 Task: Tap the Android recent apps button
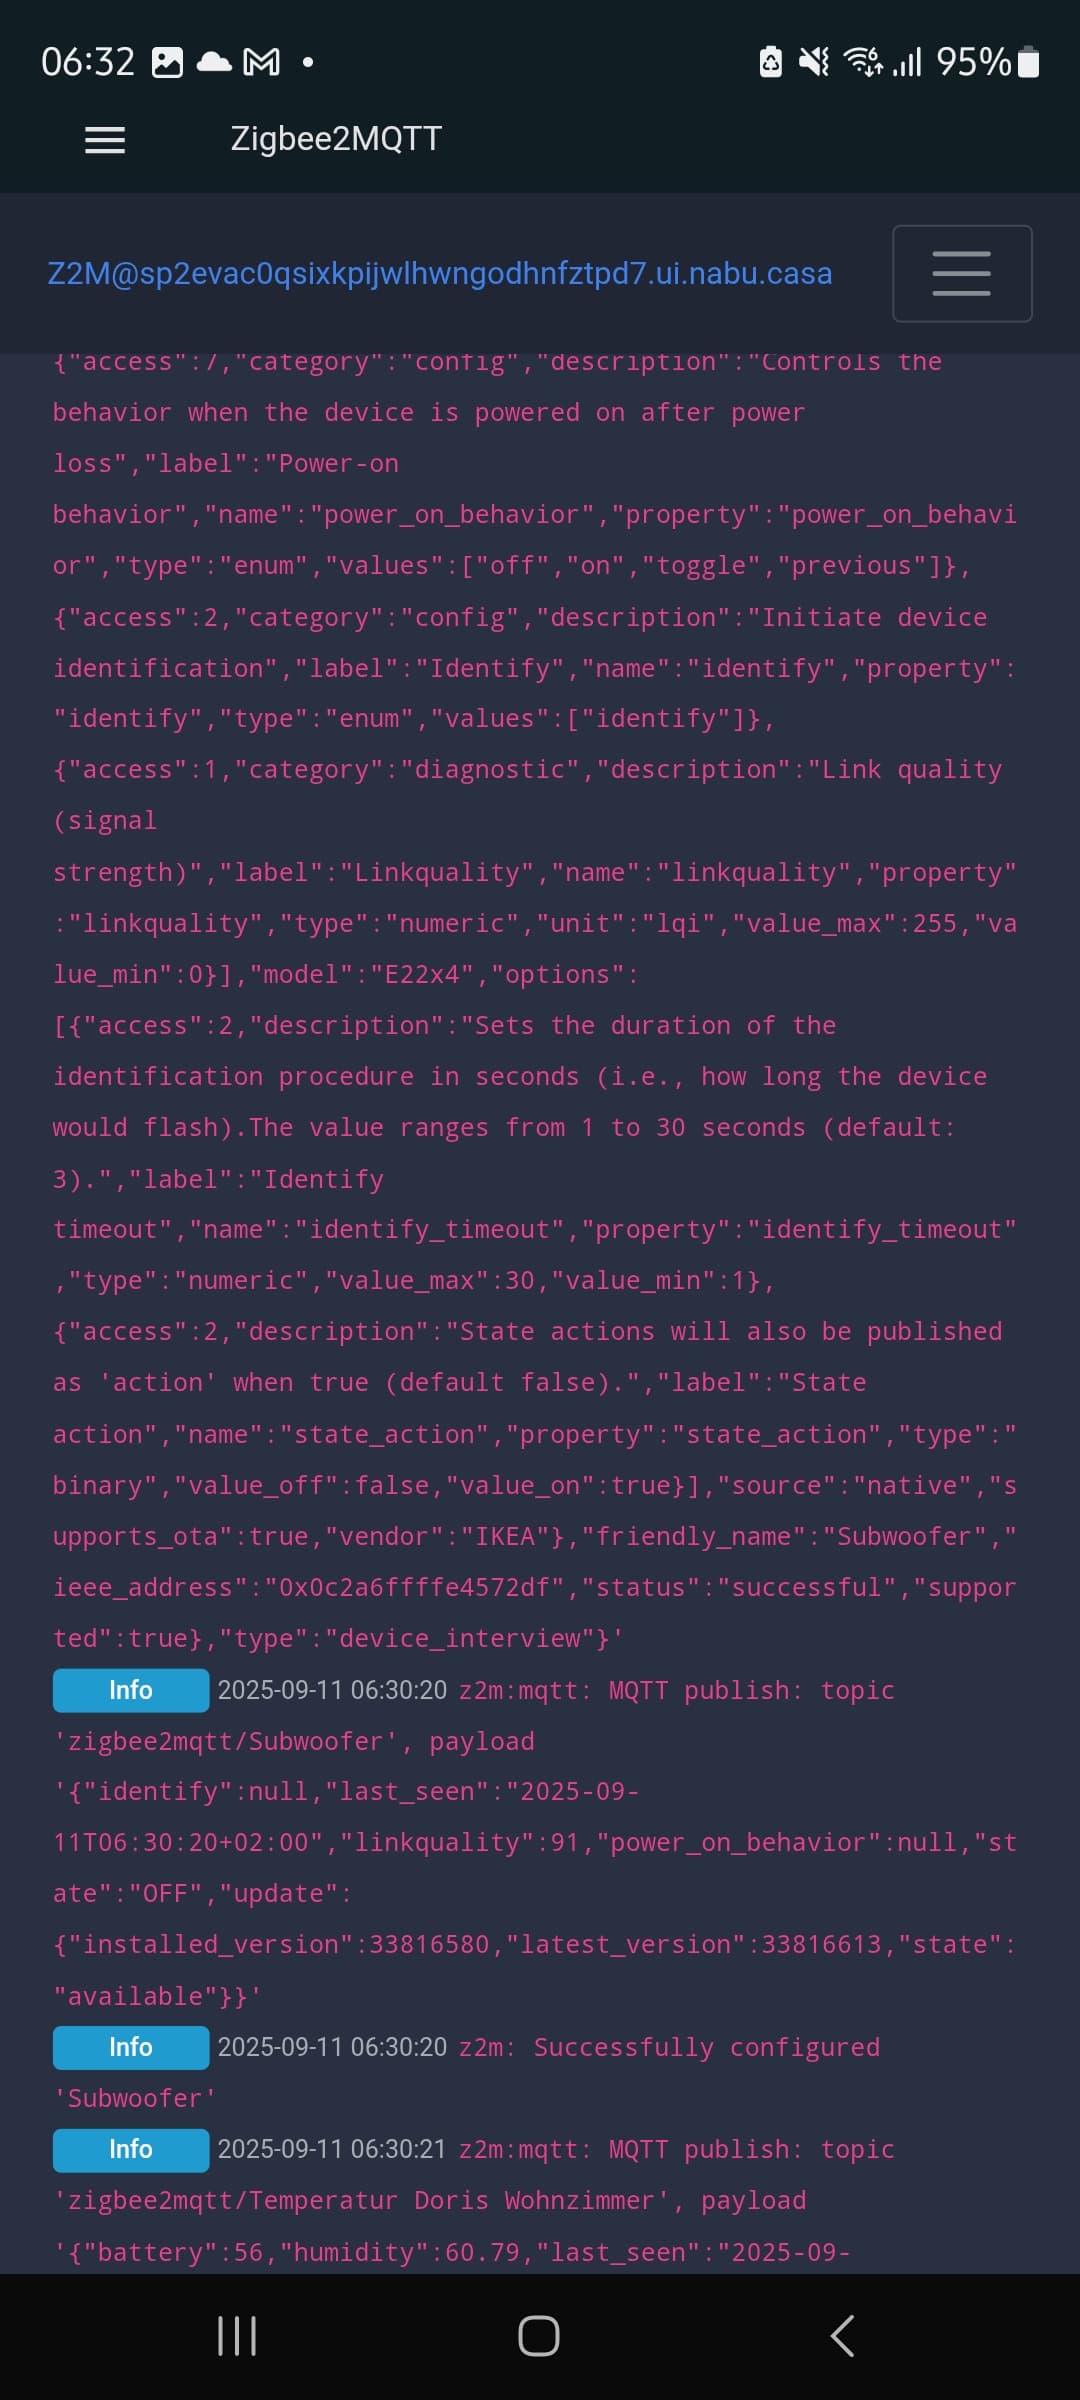237,2336
